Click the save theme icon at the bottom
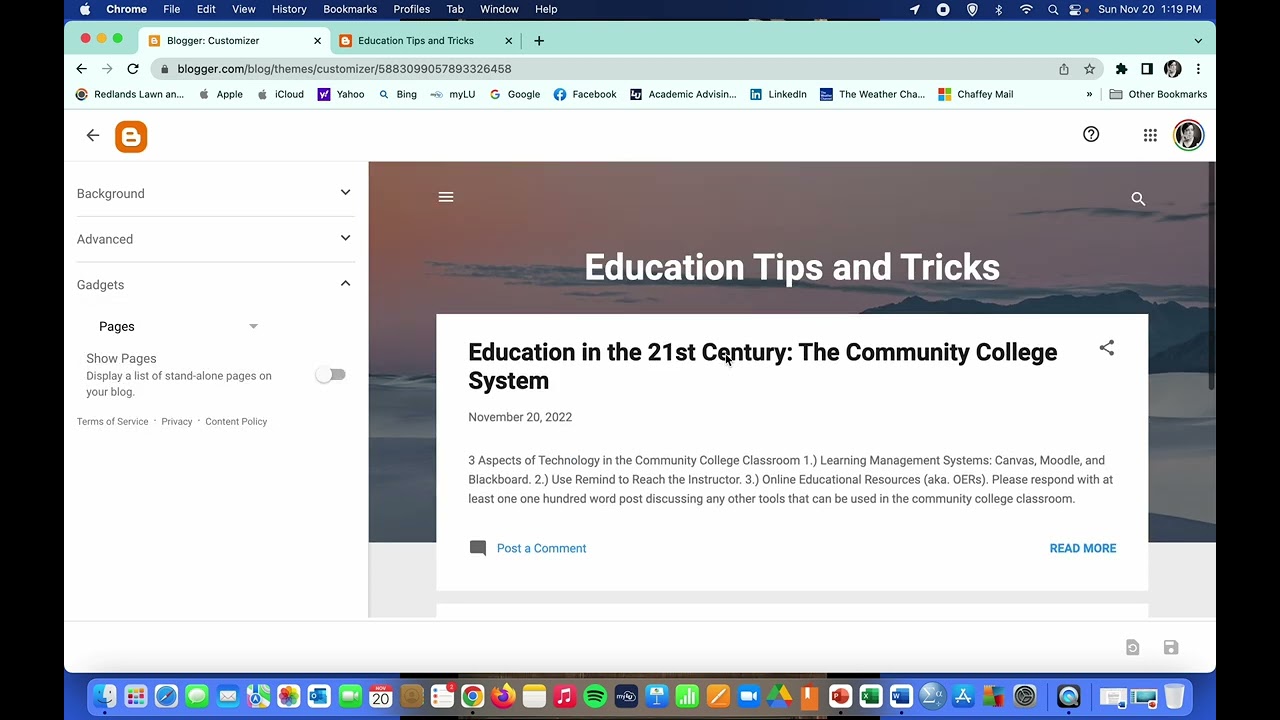Image resolution: width=1280 pixels, height=720 pixels. [1171, 648]
